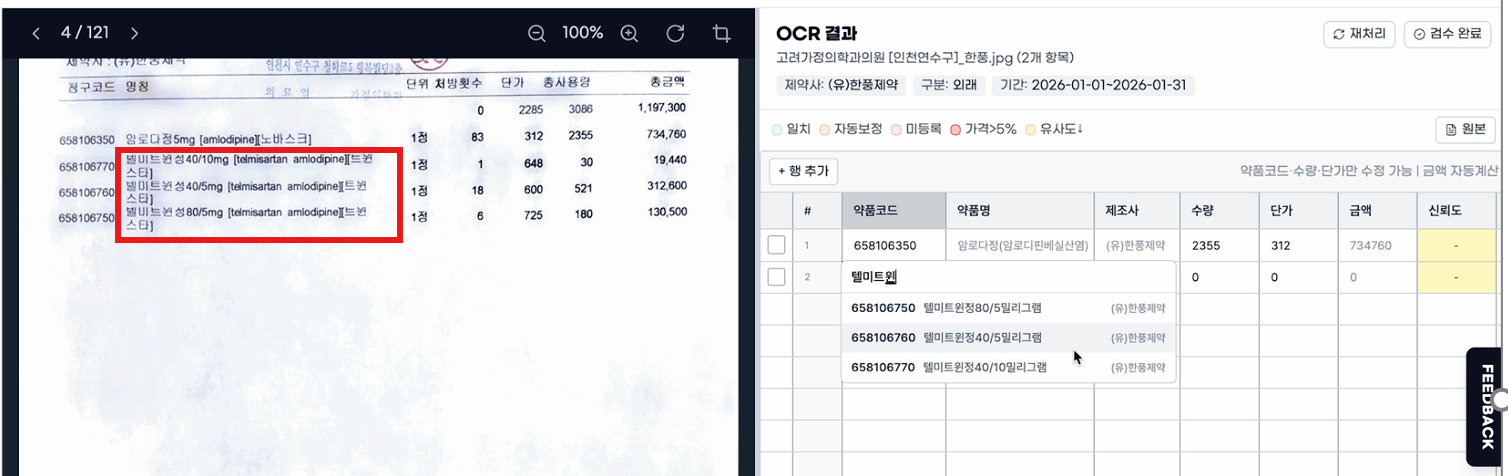The image size is (1508, 476).
Task: Select suggestion 658106770 텔미트윈정40/10밀리그램
Action: [1009, 367]
